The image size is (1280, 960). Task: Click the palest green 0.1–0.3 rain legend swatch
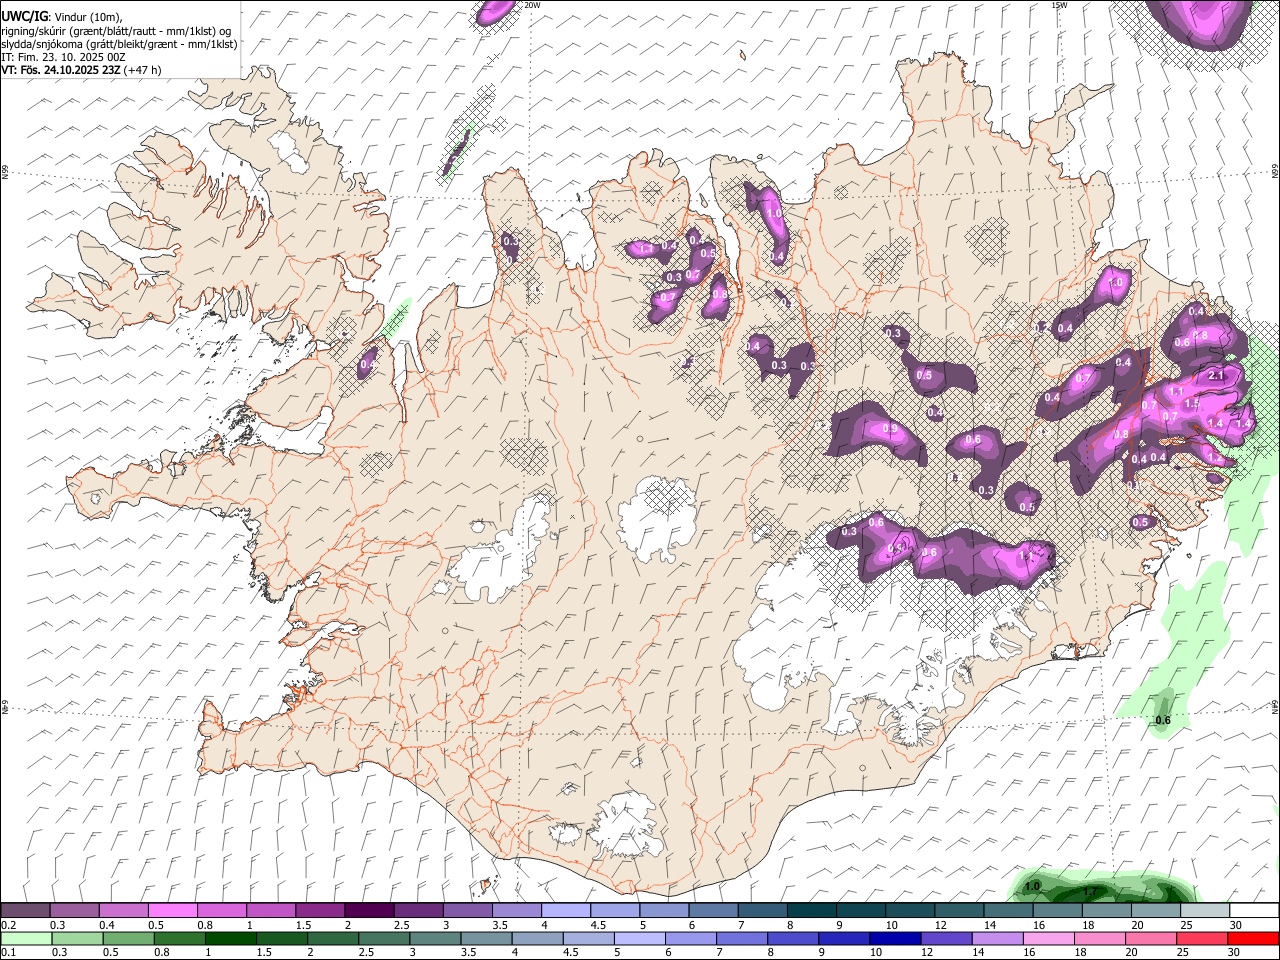(25, 939)
